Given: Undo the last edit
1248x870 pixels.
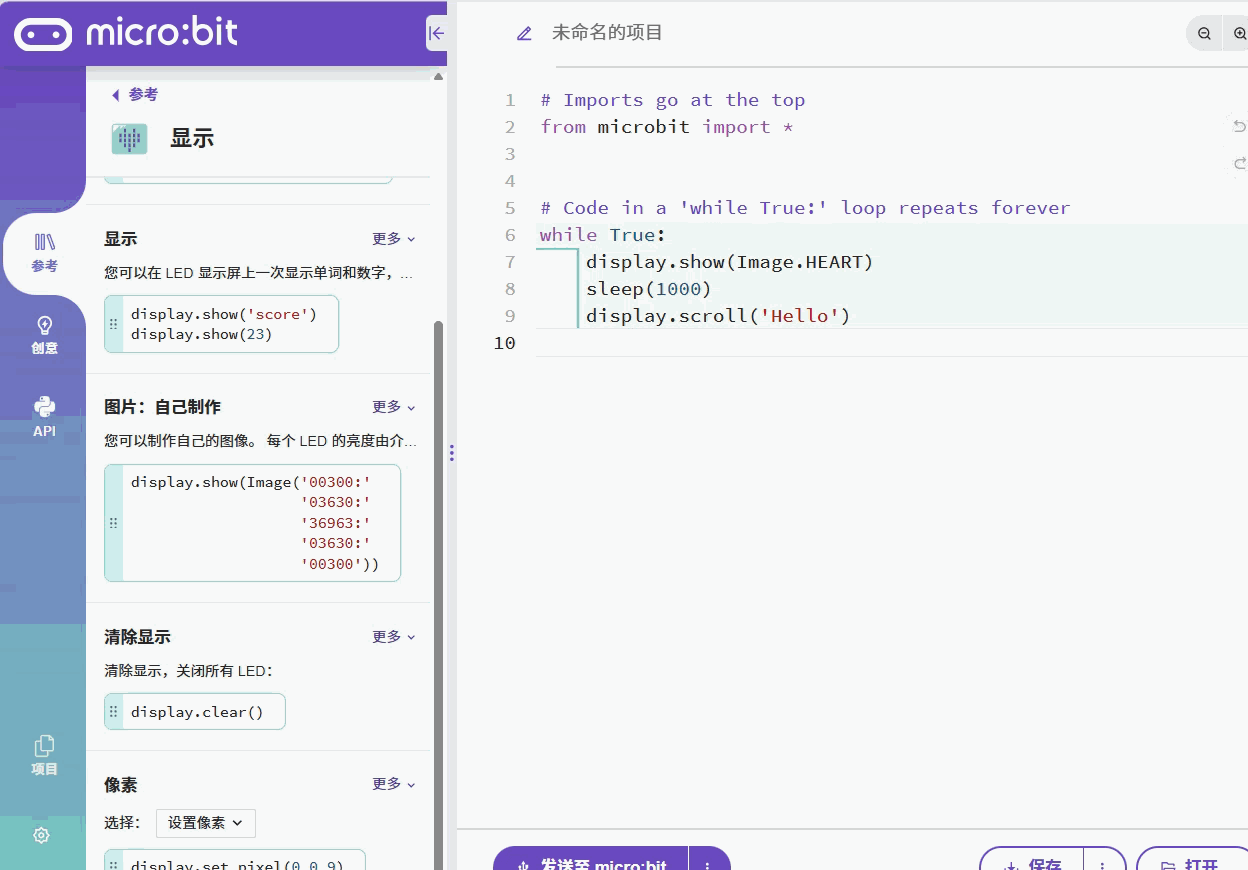Looking at the screenshot, I should coord(1240,126).
